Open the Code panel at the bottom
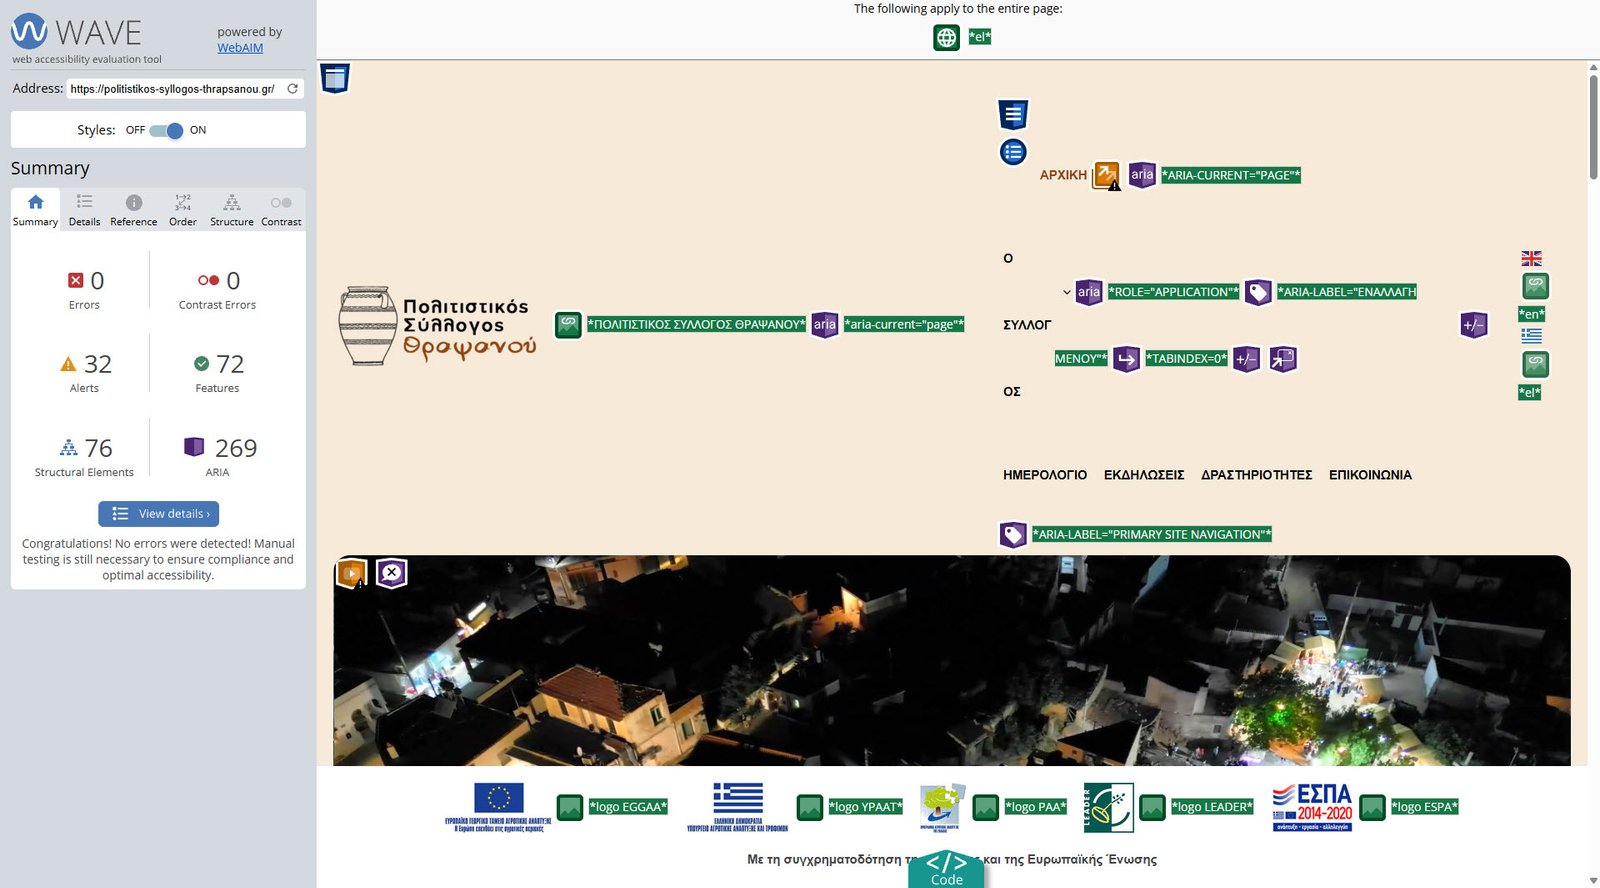 coord(946,868)
